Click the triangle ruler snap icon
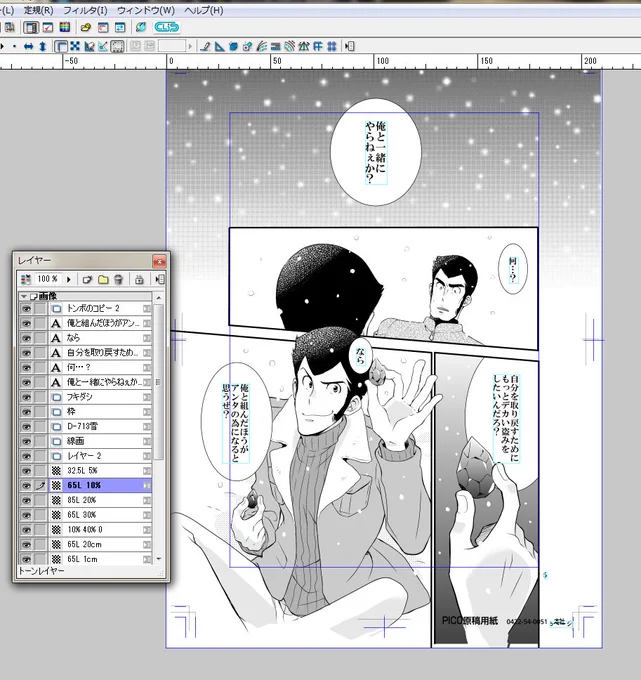Image resolution: width=641 pixels, height=680 pixels. pos(219,46)
